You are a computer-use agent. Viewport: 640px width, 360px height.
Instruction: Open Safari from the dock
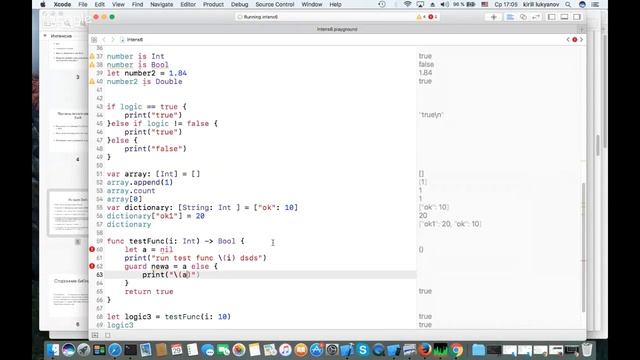[115, 350]
